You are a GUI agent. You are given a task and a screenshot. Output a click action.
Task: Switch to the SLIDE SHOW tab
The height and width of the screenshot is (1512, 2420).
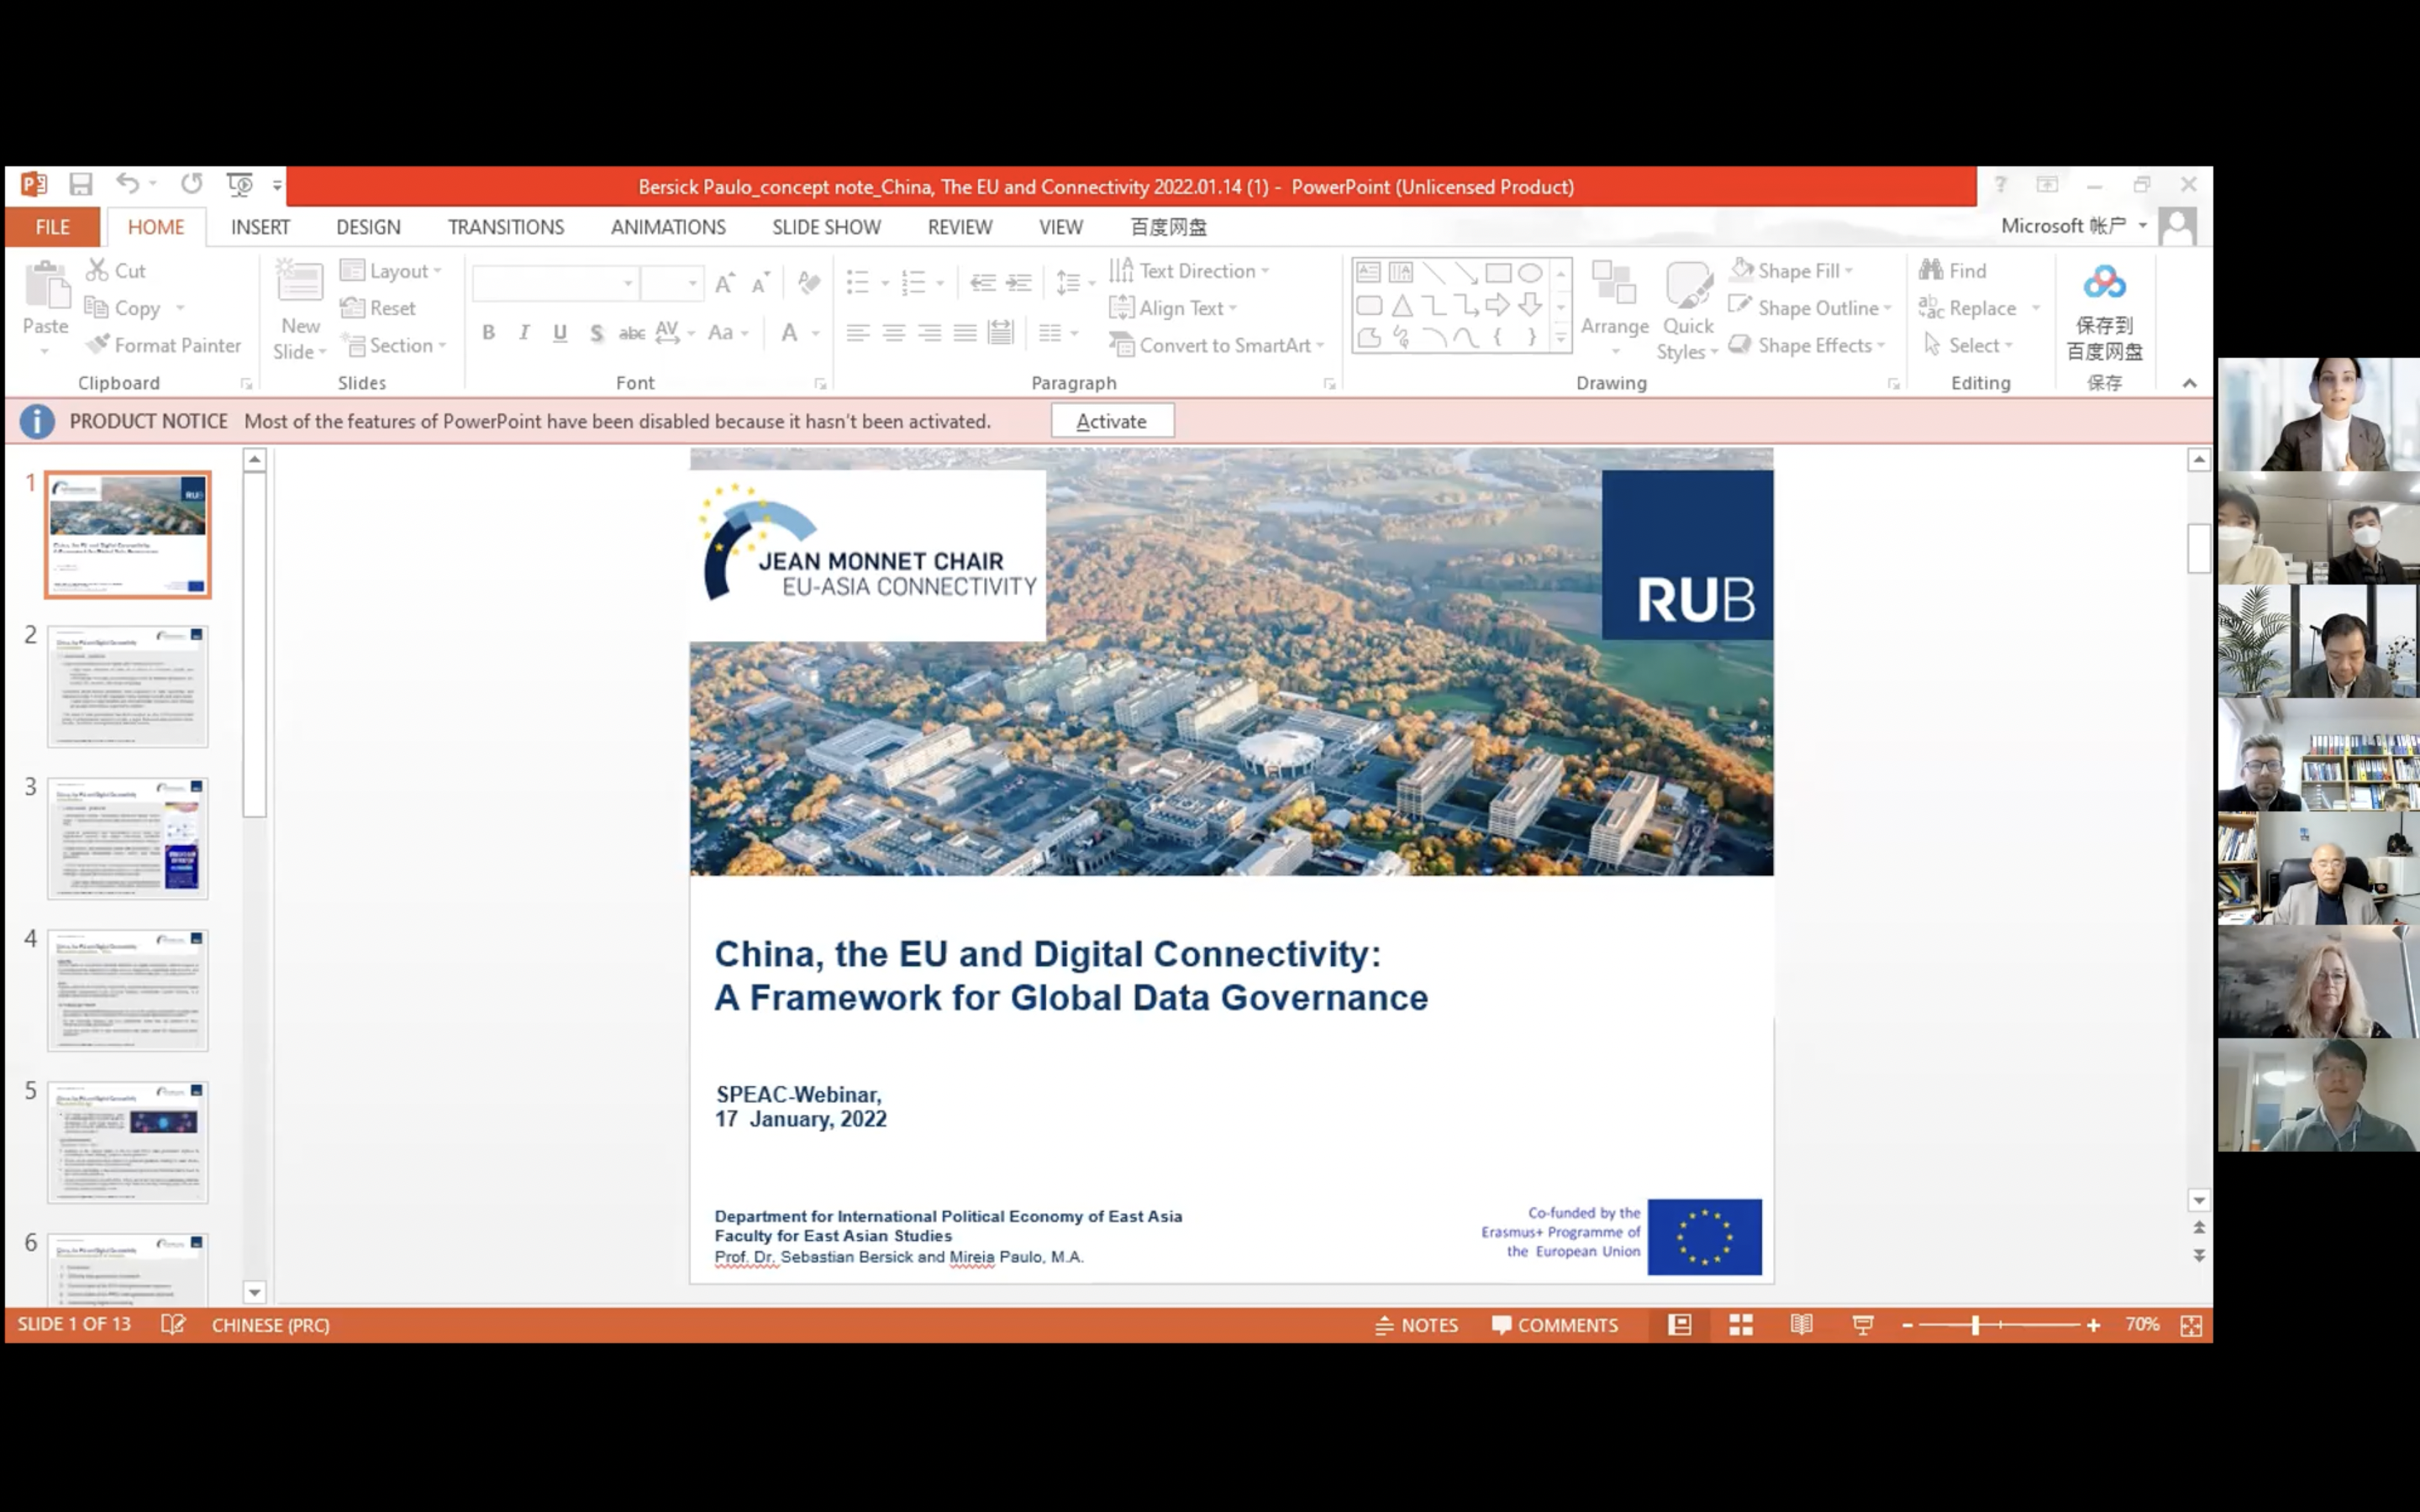tap(826, 227)
